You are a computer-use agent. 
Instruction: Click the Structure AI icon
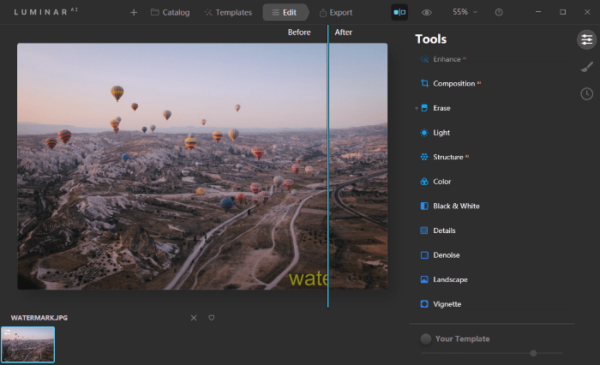(x=424, y=157)
